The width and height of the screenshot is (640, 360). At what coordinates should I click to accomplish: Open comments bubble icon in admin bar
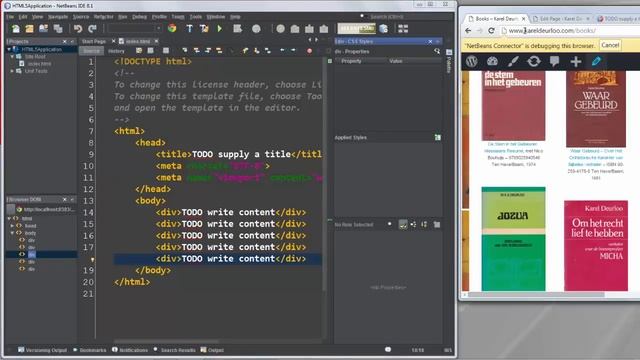pos(554,61)
